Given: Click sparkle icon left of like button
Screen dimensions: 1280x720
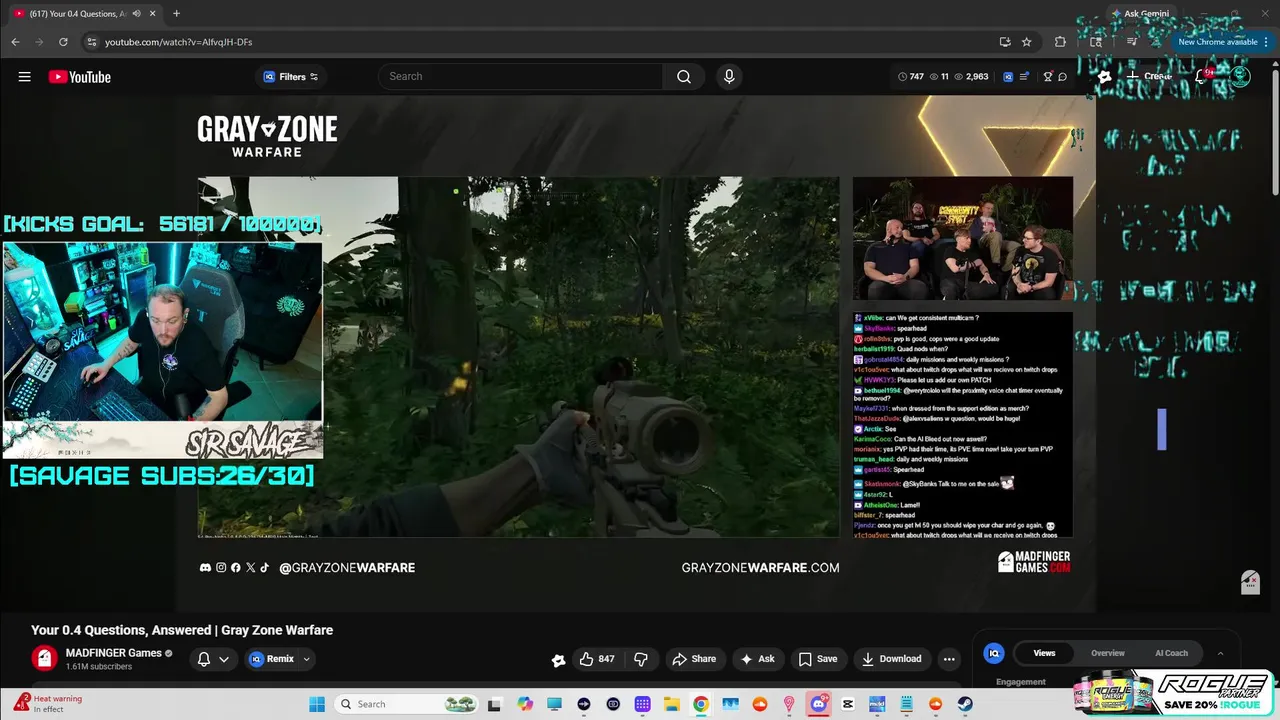Looking at the screenshot, I should pos(558,660).
